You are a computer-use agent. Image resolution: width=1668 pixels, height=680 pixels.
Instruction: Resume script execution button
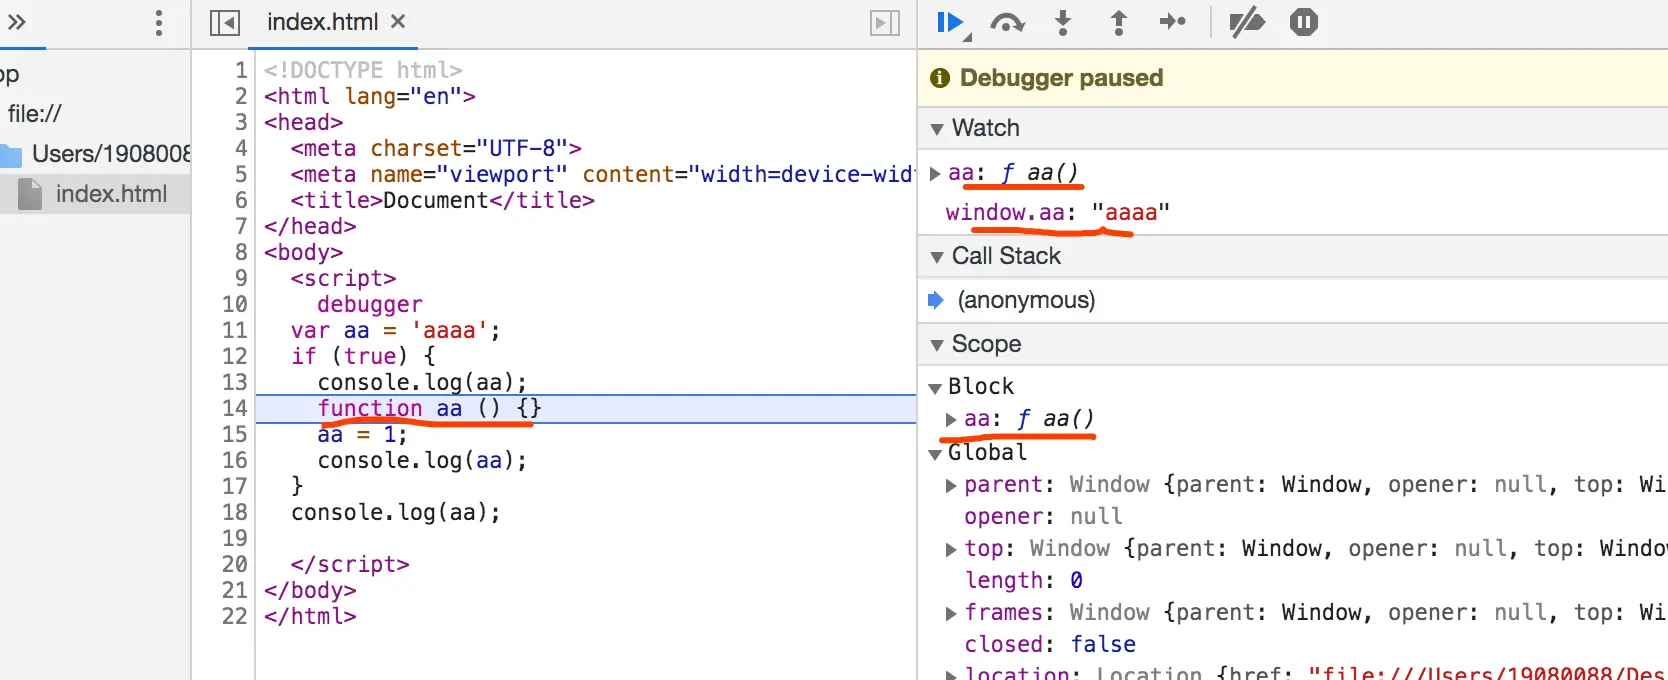click(950, 22)
